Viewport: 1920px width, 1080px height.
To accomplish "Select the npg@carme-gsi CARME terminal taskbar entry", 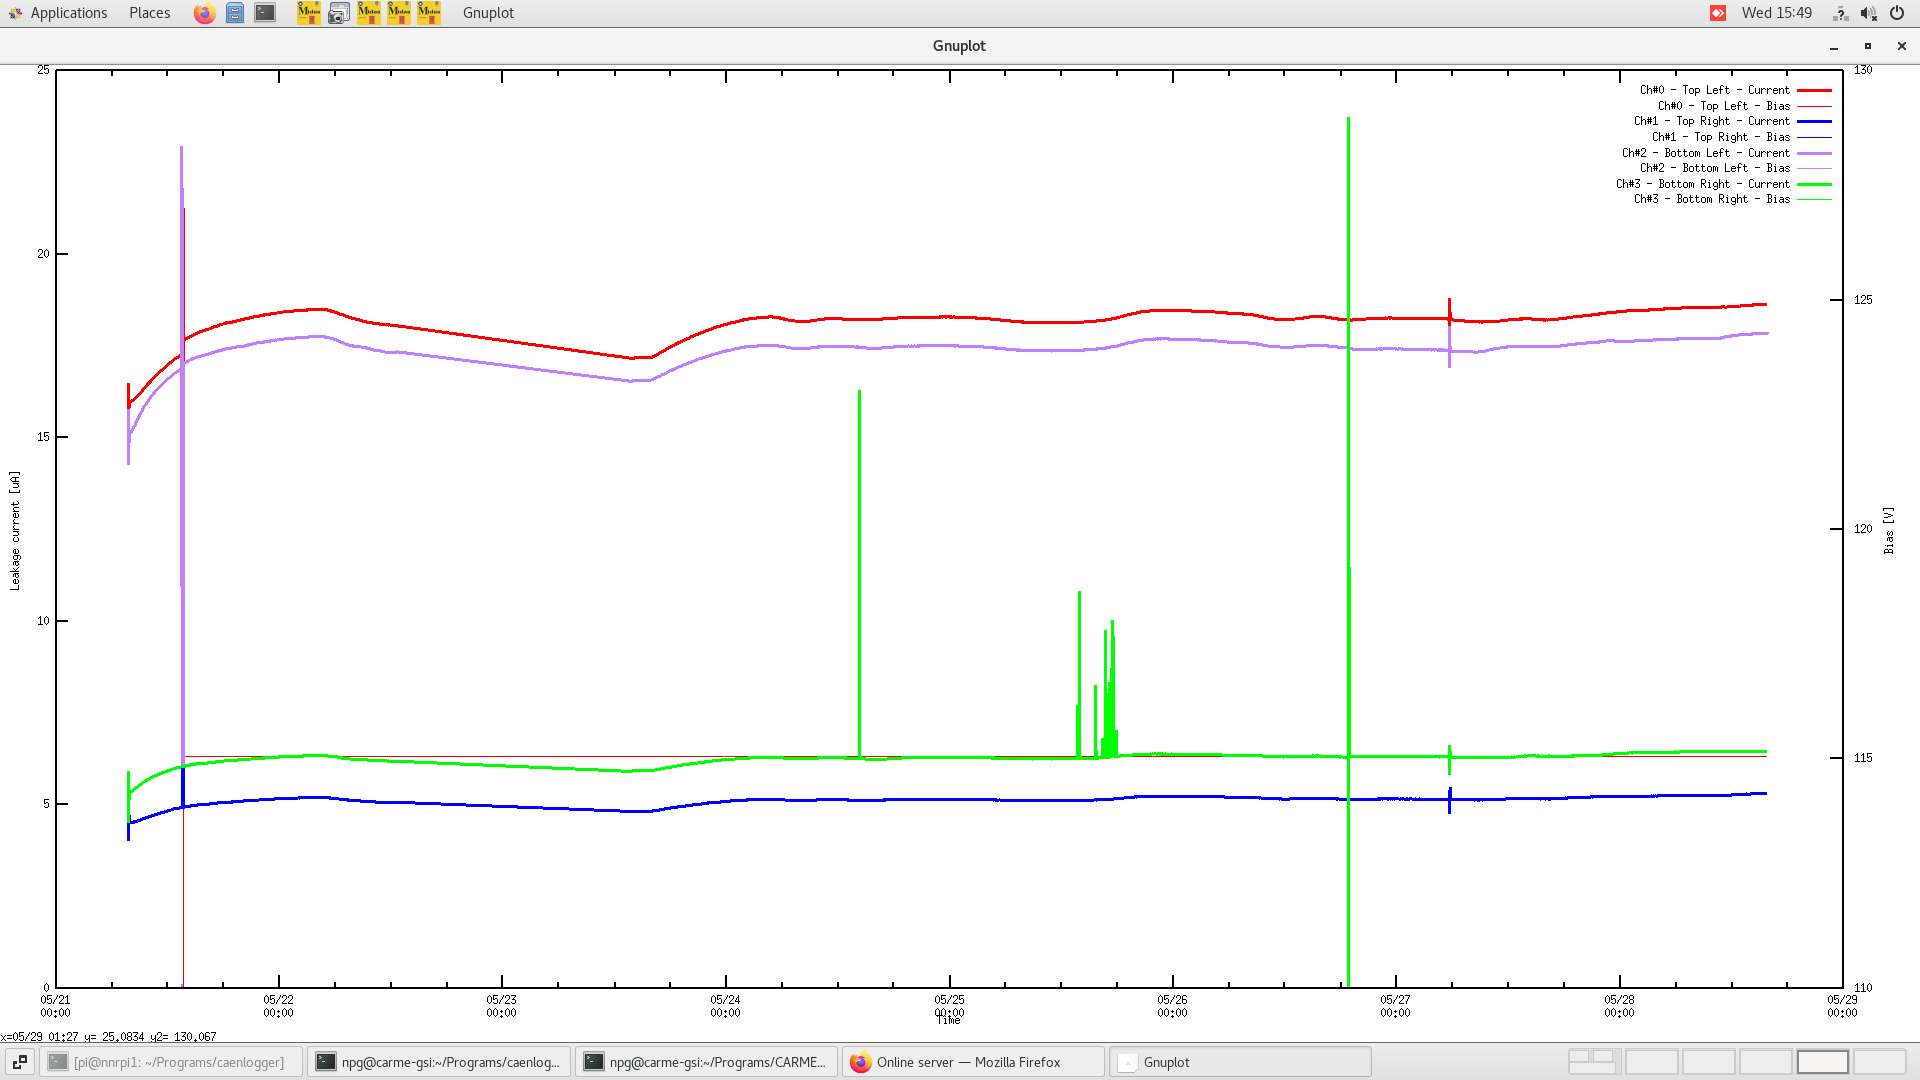I will tap(706, 1061).
